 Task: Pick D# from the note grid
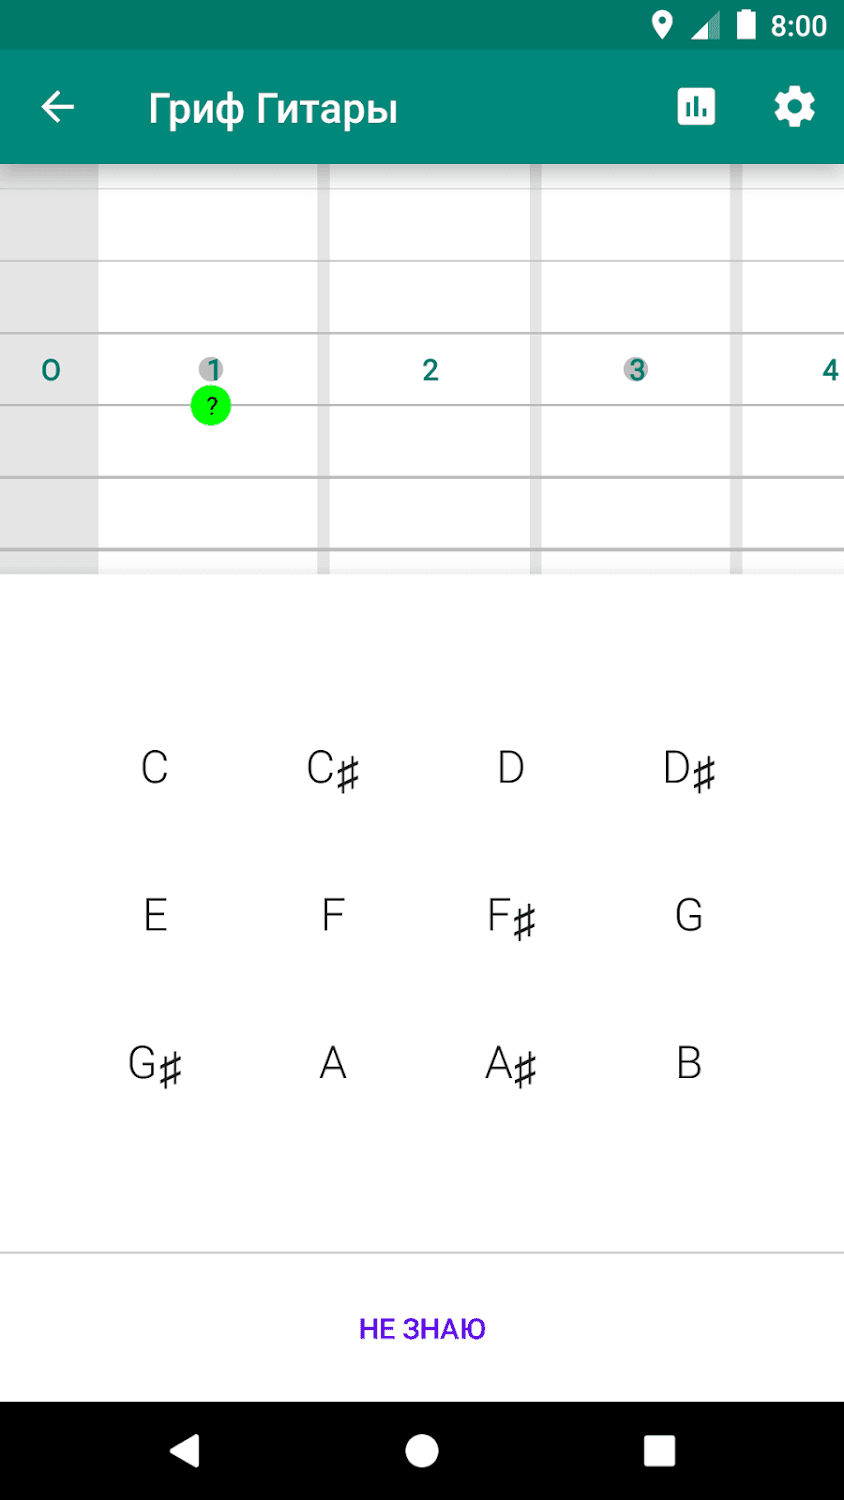[689, 768]
